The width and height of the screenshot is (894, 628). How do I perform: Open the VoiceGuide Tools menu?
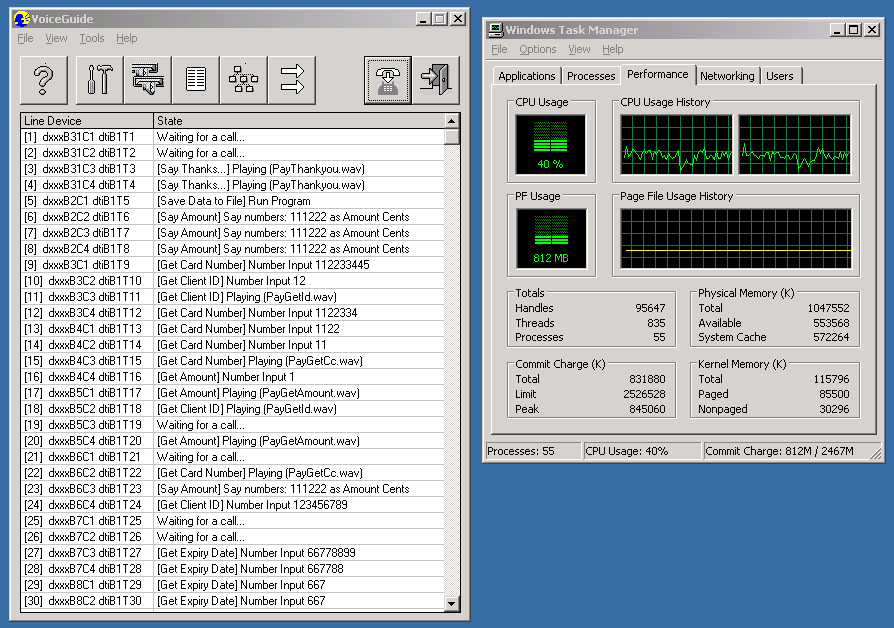point(92,38)
